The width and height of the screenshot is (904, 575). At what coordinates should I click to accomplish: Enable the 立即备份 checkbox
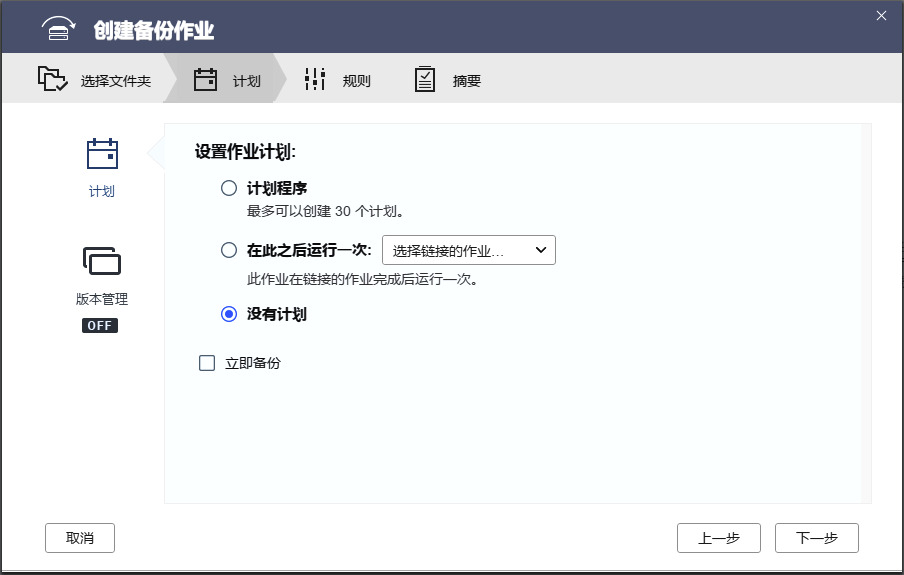pyautogui.click(x=207, y=363)
